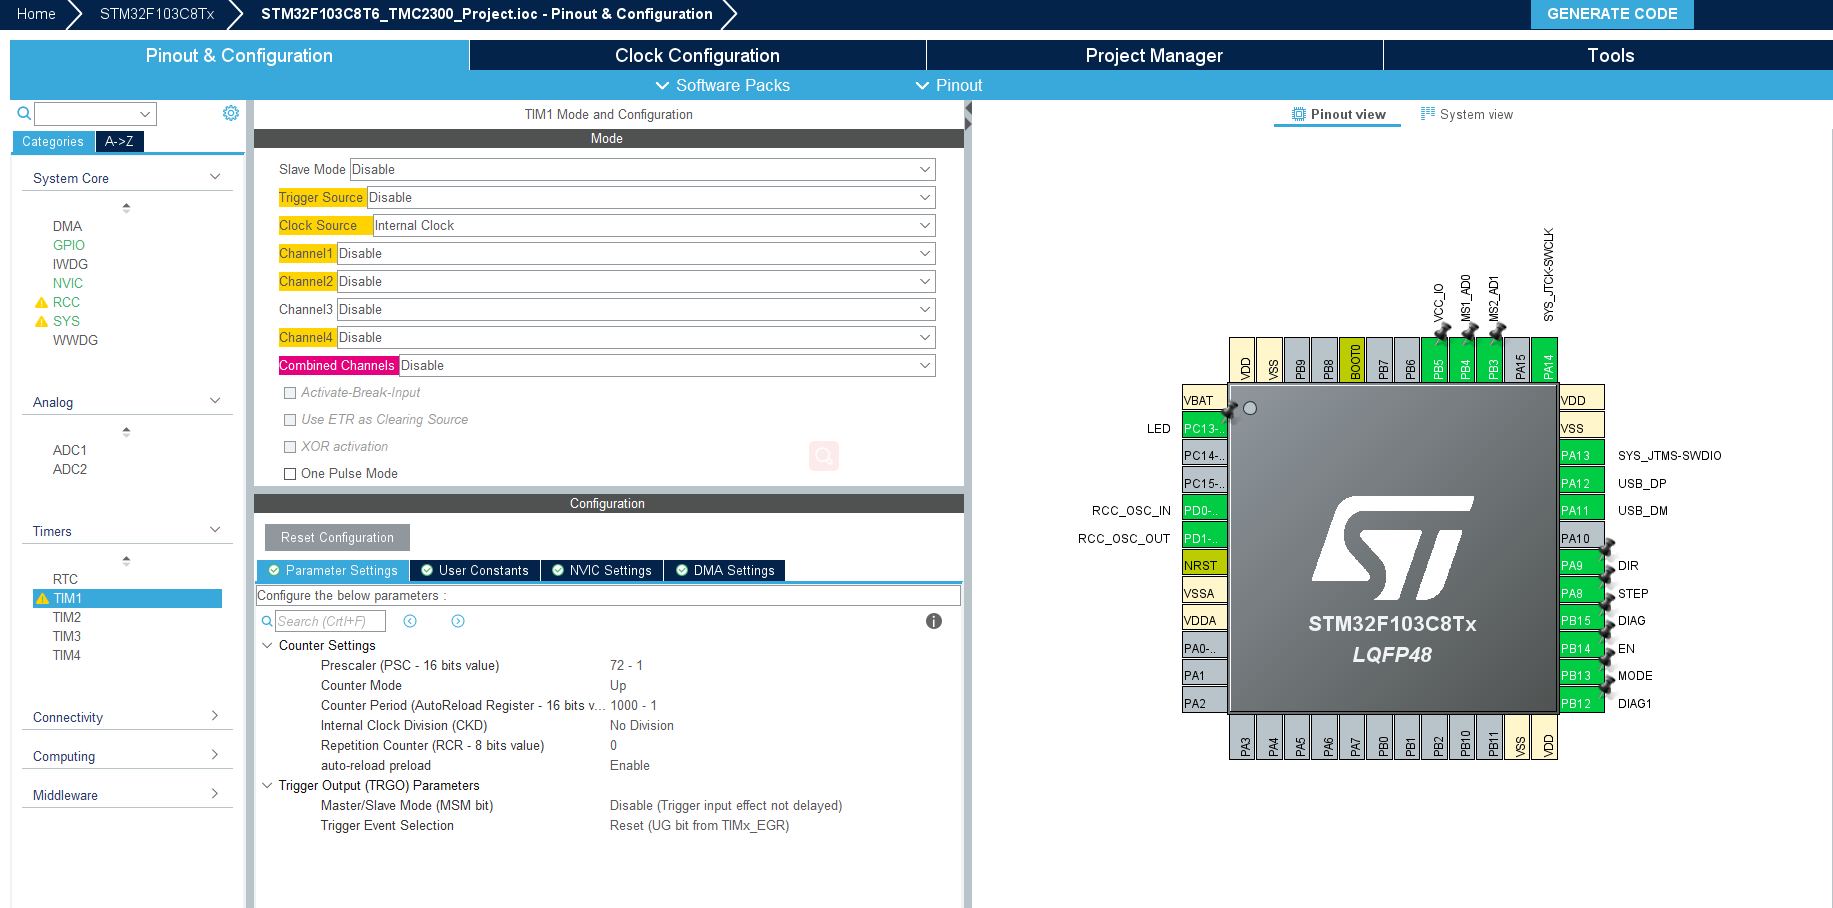This screenshot has height=908, width=1833.
Task: Select PC13 pin labeled LED
Action: coord(1204,428)
